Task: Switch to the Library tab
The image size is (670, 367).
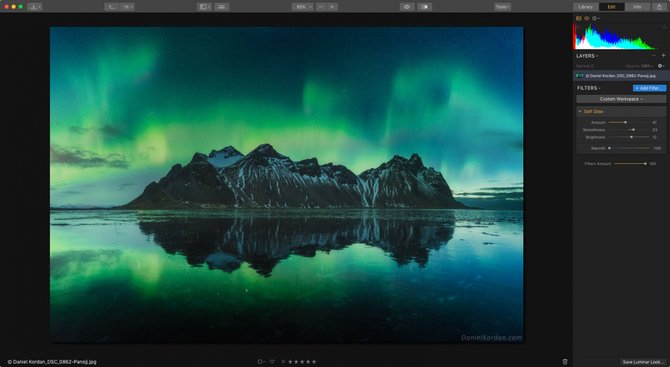Action: (586, 7)
